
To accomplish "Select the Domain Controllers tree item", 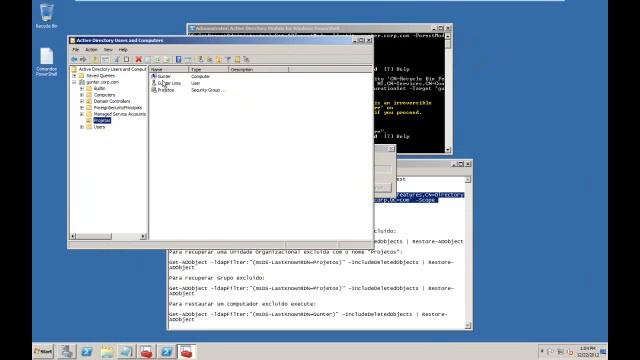I will (x=112, y=101).
